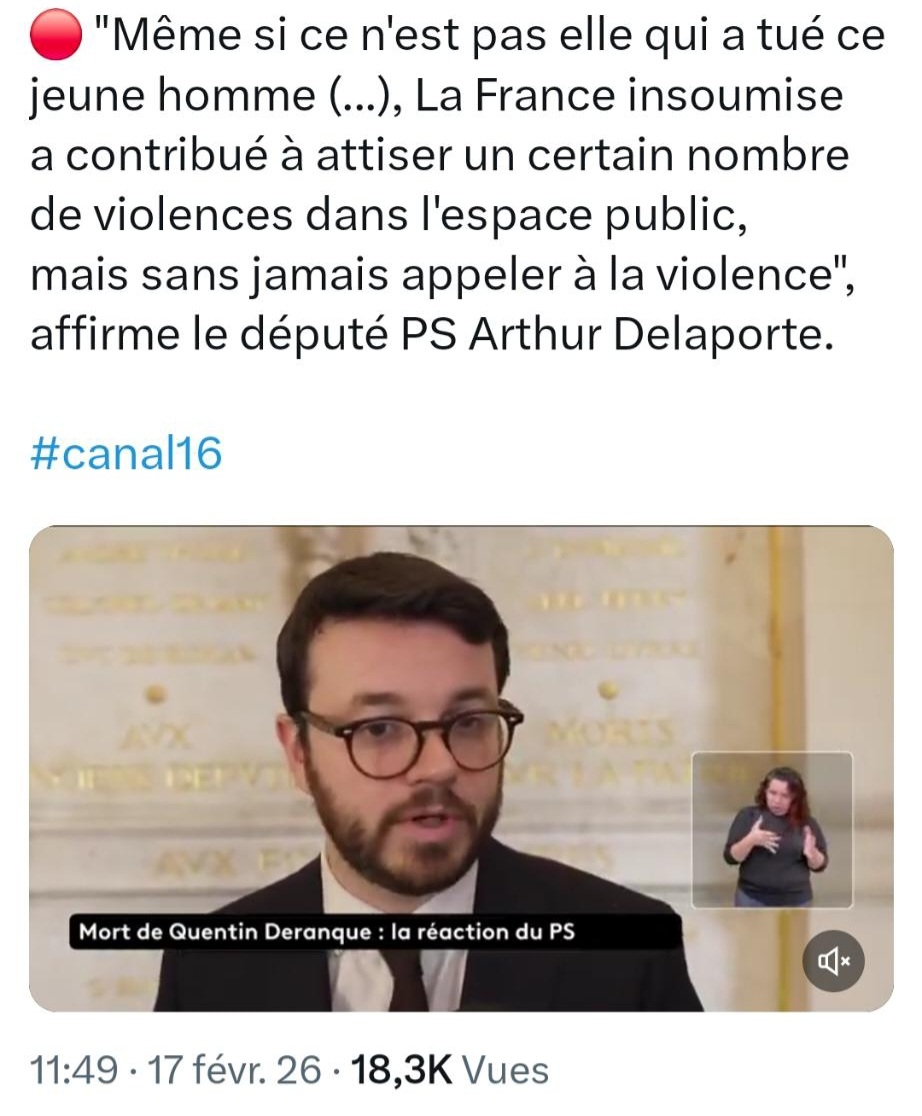The height and width of the screenshot is (1116, 922).
Task: Click the phrase "la réaction du PS" in the banner
Action: (483, 932)
